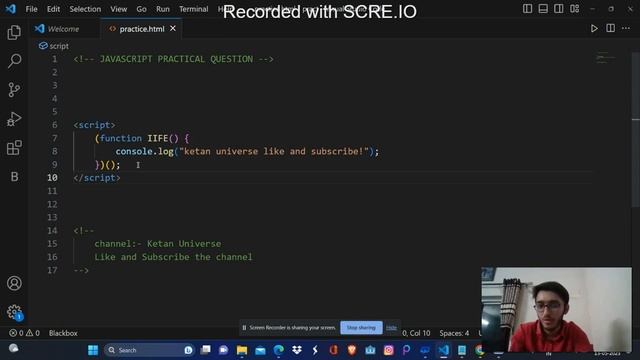The image size is (640, 360).
Task: Click the VS Code logo in the title bar
Action: pyautogui.click(x=11, y=9)
